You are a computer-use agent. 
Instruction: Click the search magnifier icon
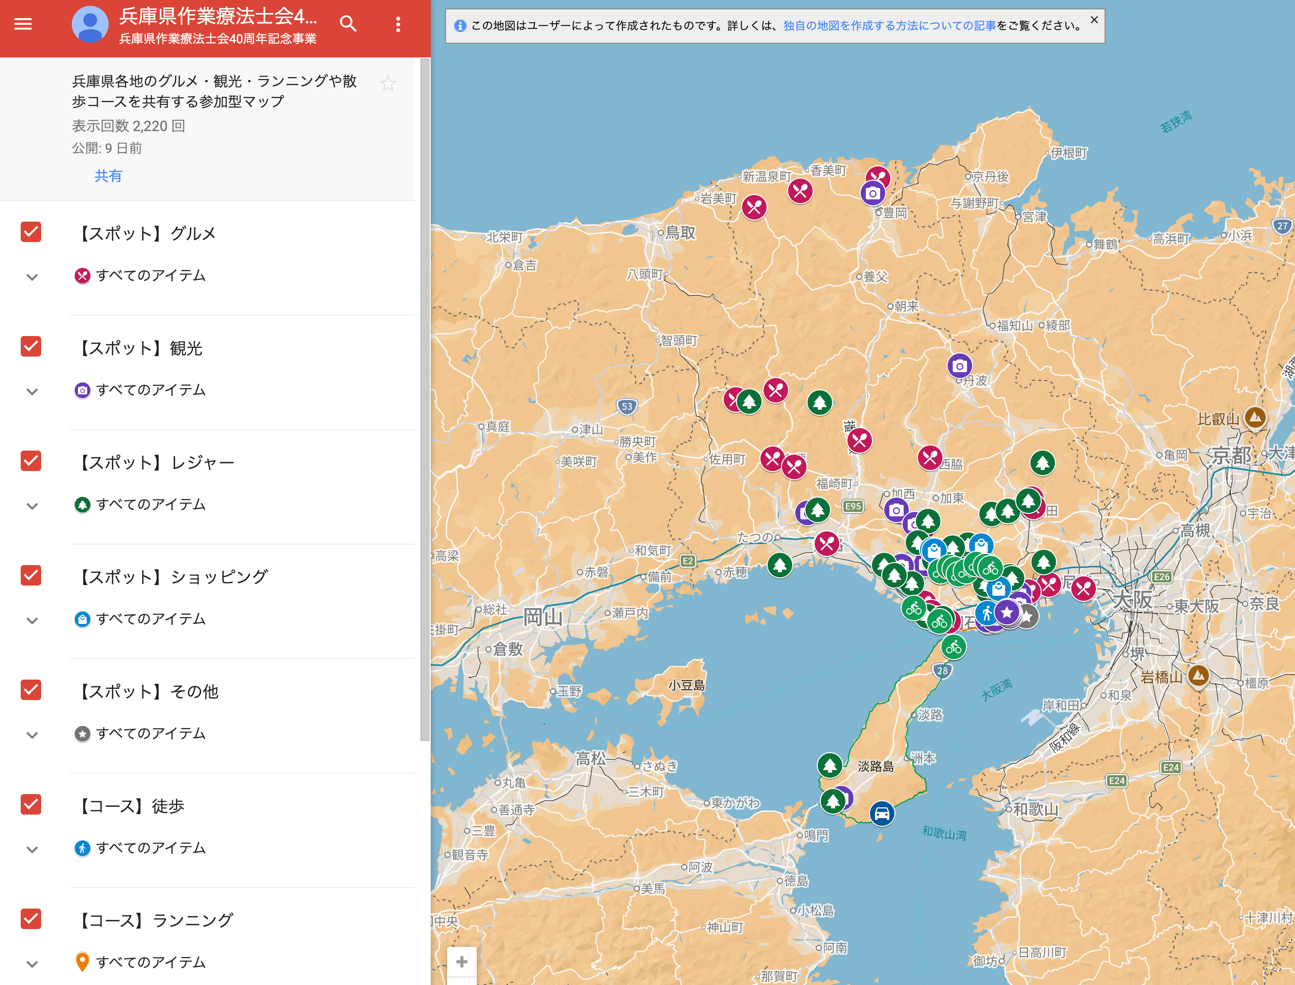pyautogui.click(x=348, y=24)
